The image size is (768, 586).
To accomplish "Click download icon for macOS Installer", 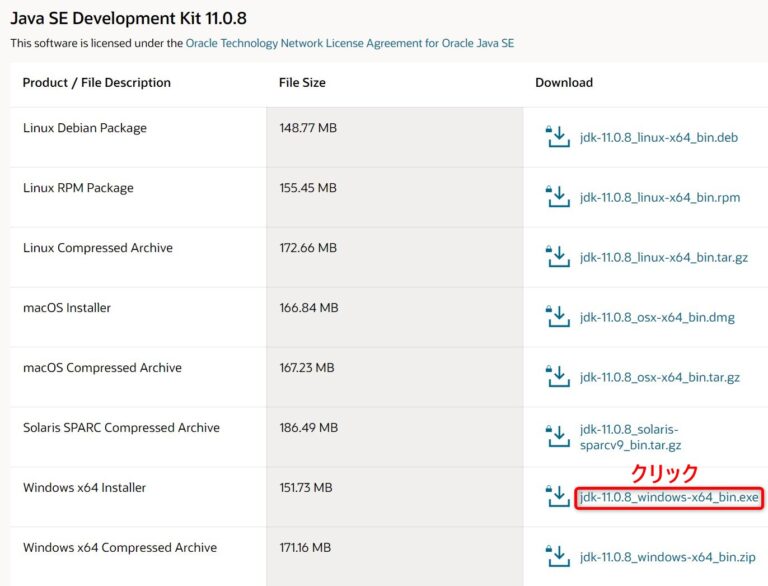I will pos(556,317).
